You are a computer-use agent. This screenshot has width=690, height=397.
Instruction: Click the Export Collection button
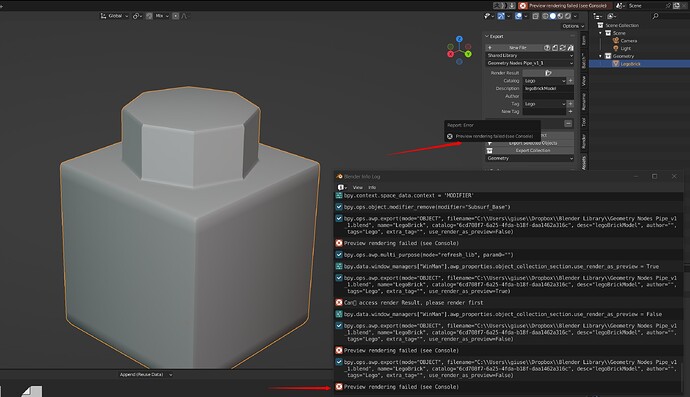pyautogui.click(x=530, y=151)
